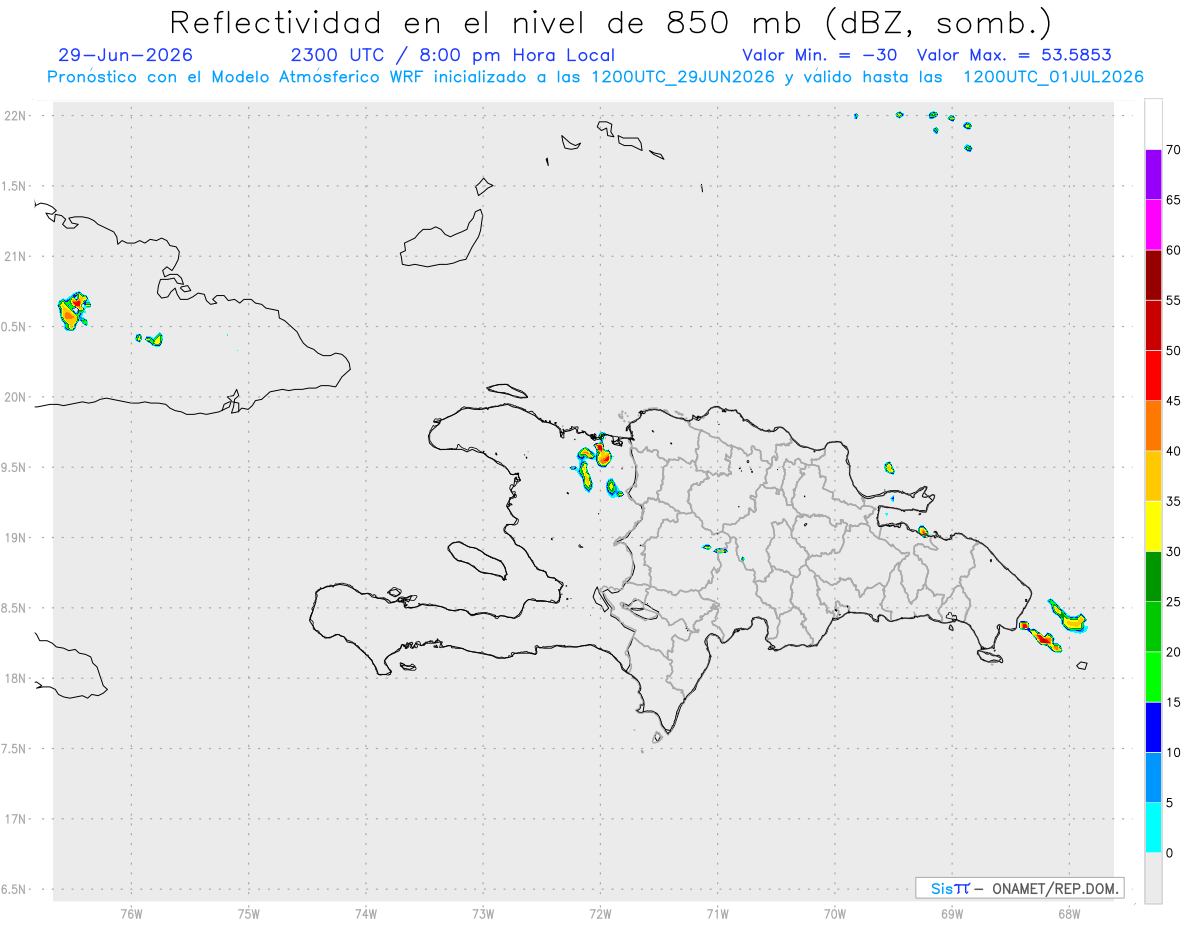Select the date text '29-Jun-2026'

[x=126, y=55]
